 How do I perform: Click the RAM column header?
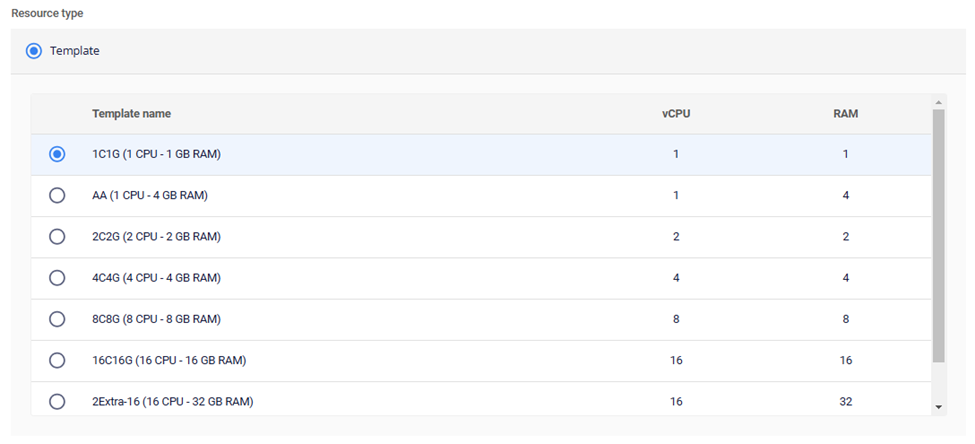coord(845,114)
